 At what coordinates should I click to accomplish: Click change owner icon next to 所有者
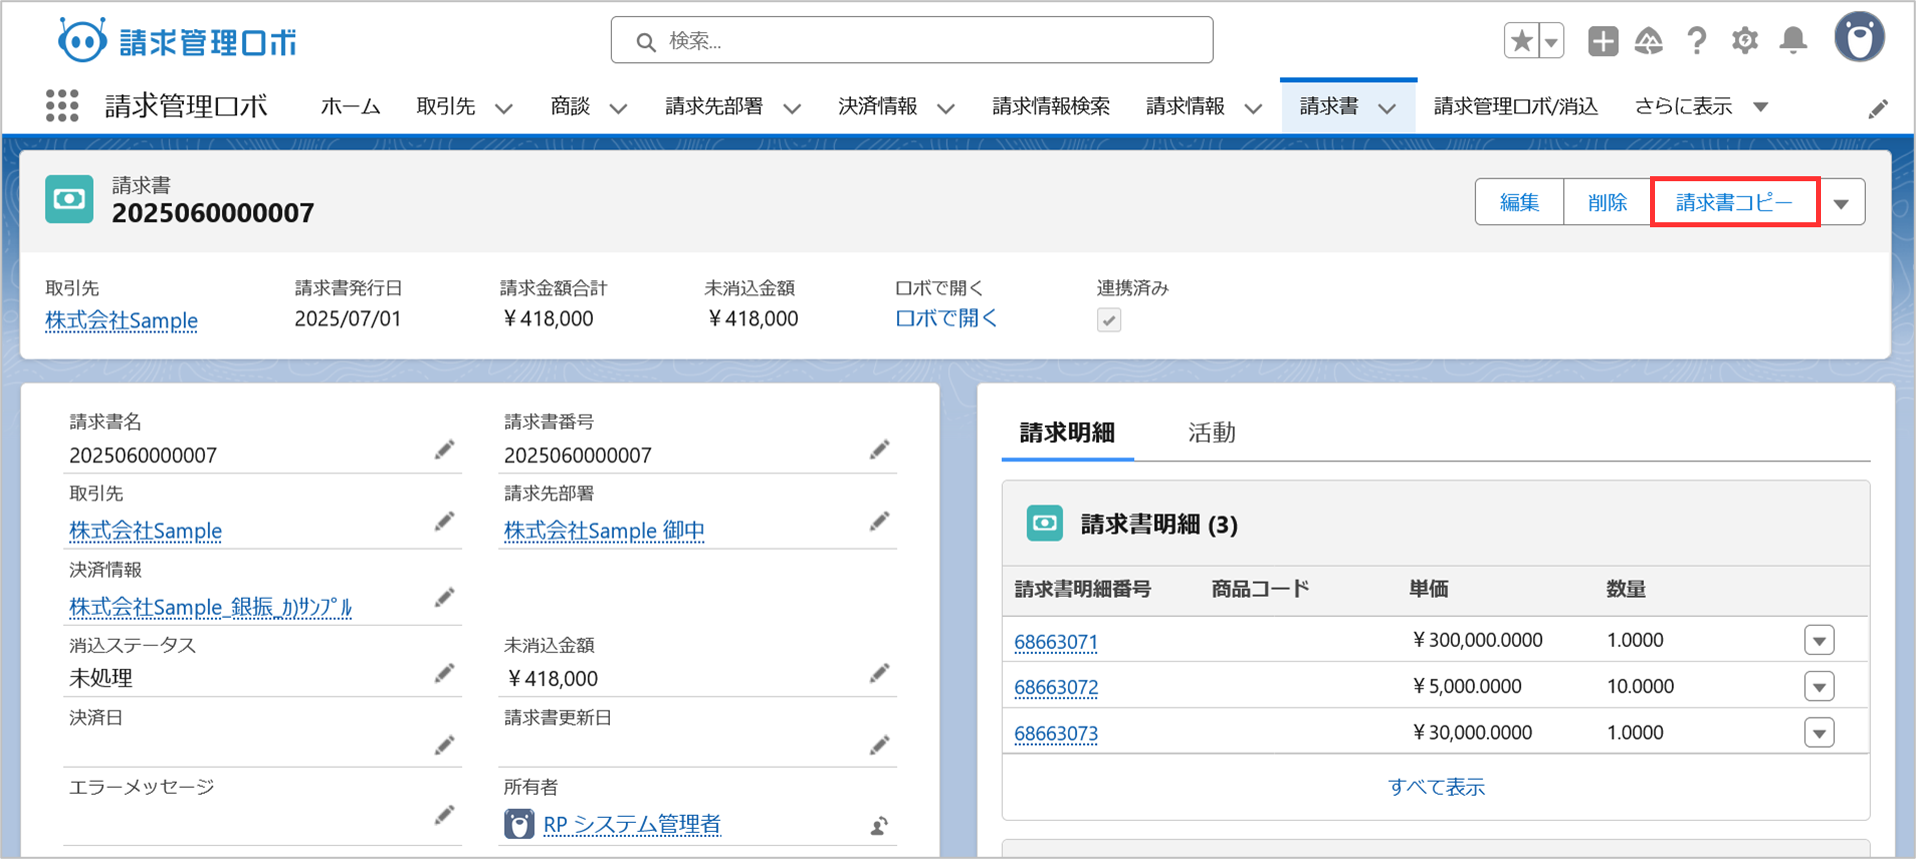[x=878, y=825]
